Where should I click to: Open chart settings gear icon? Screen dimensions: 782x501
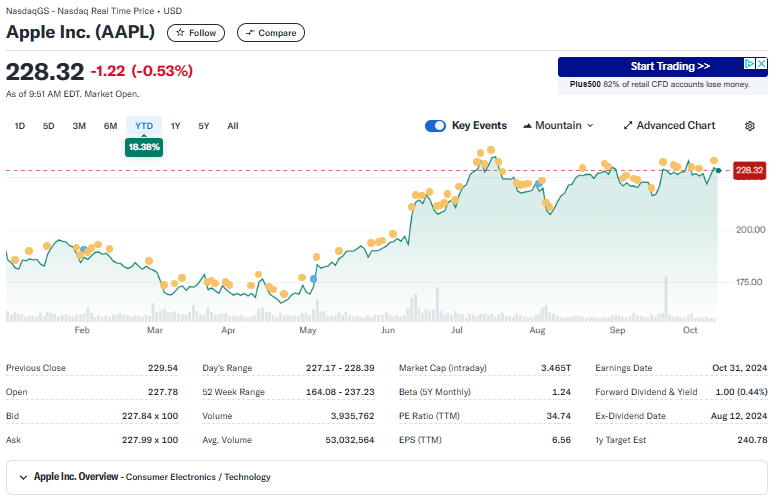tap(750, 126)
